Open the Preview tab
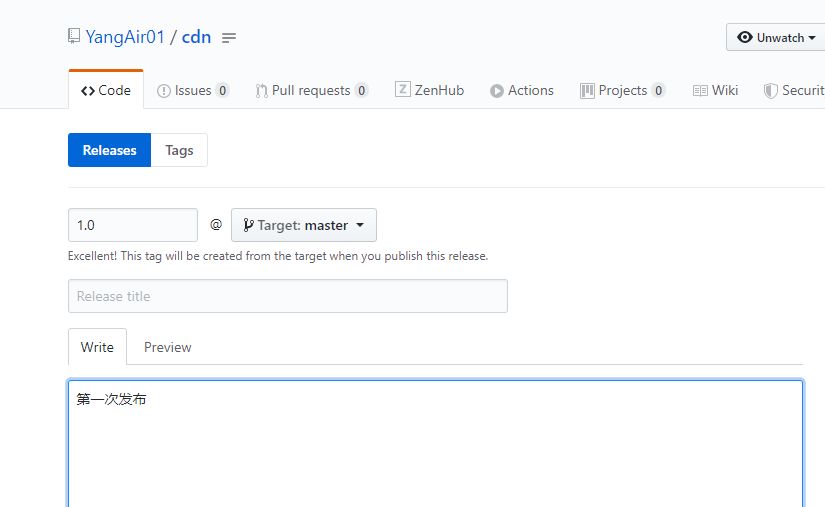The image size is (825, 507). click(x=167, y=347)
